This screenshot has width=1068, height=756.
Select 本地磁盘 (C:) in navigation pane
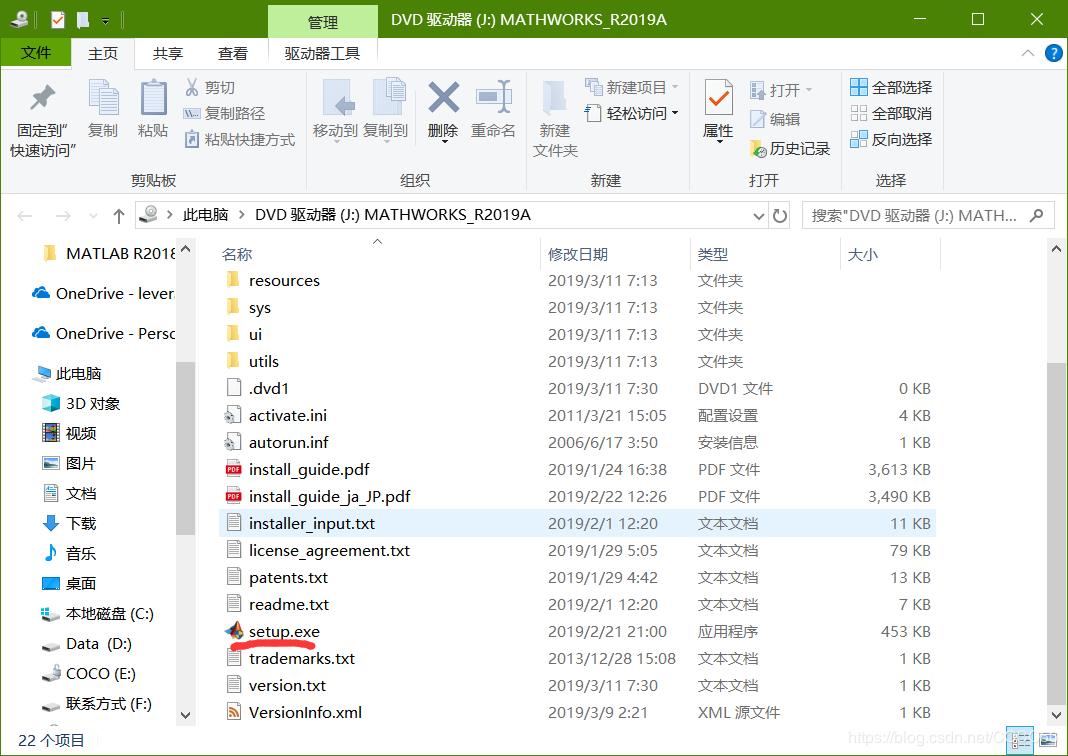point(109,614)
